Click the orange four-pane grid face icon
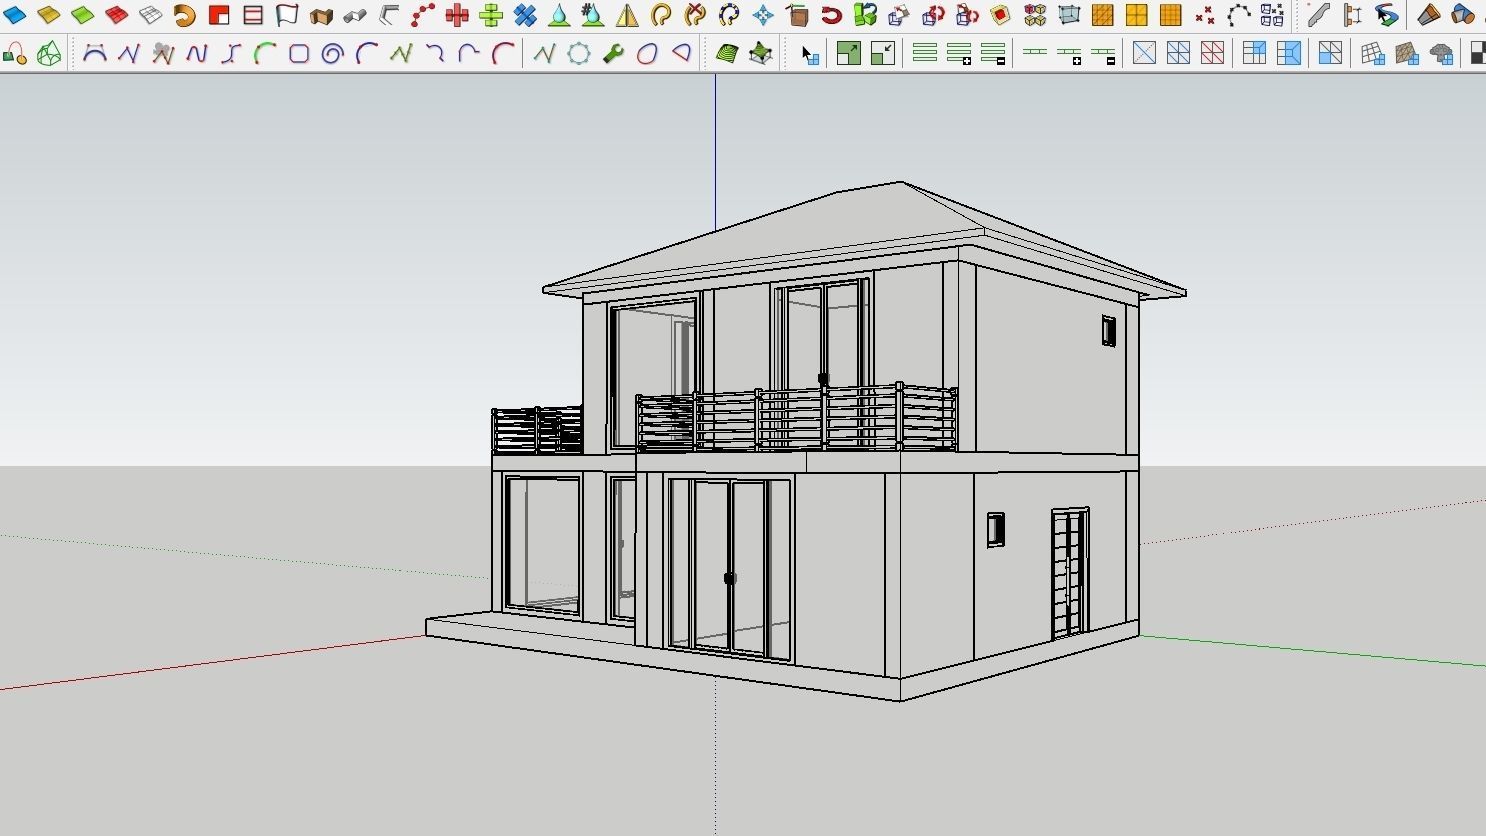Screen dimensions: 1486x836 1137,15
